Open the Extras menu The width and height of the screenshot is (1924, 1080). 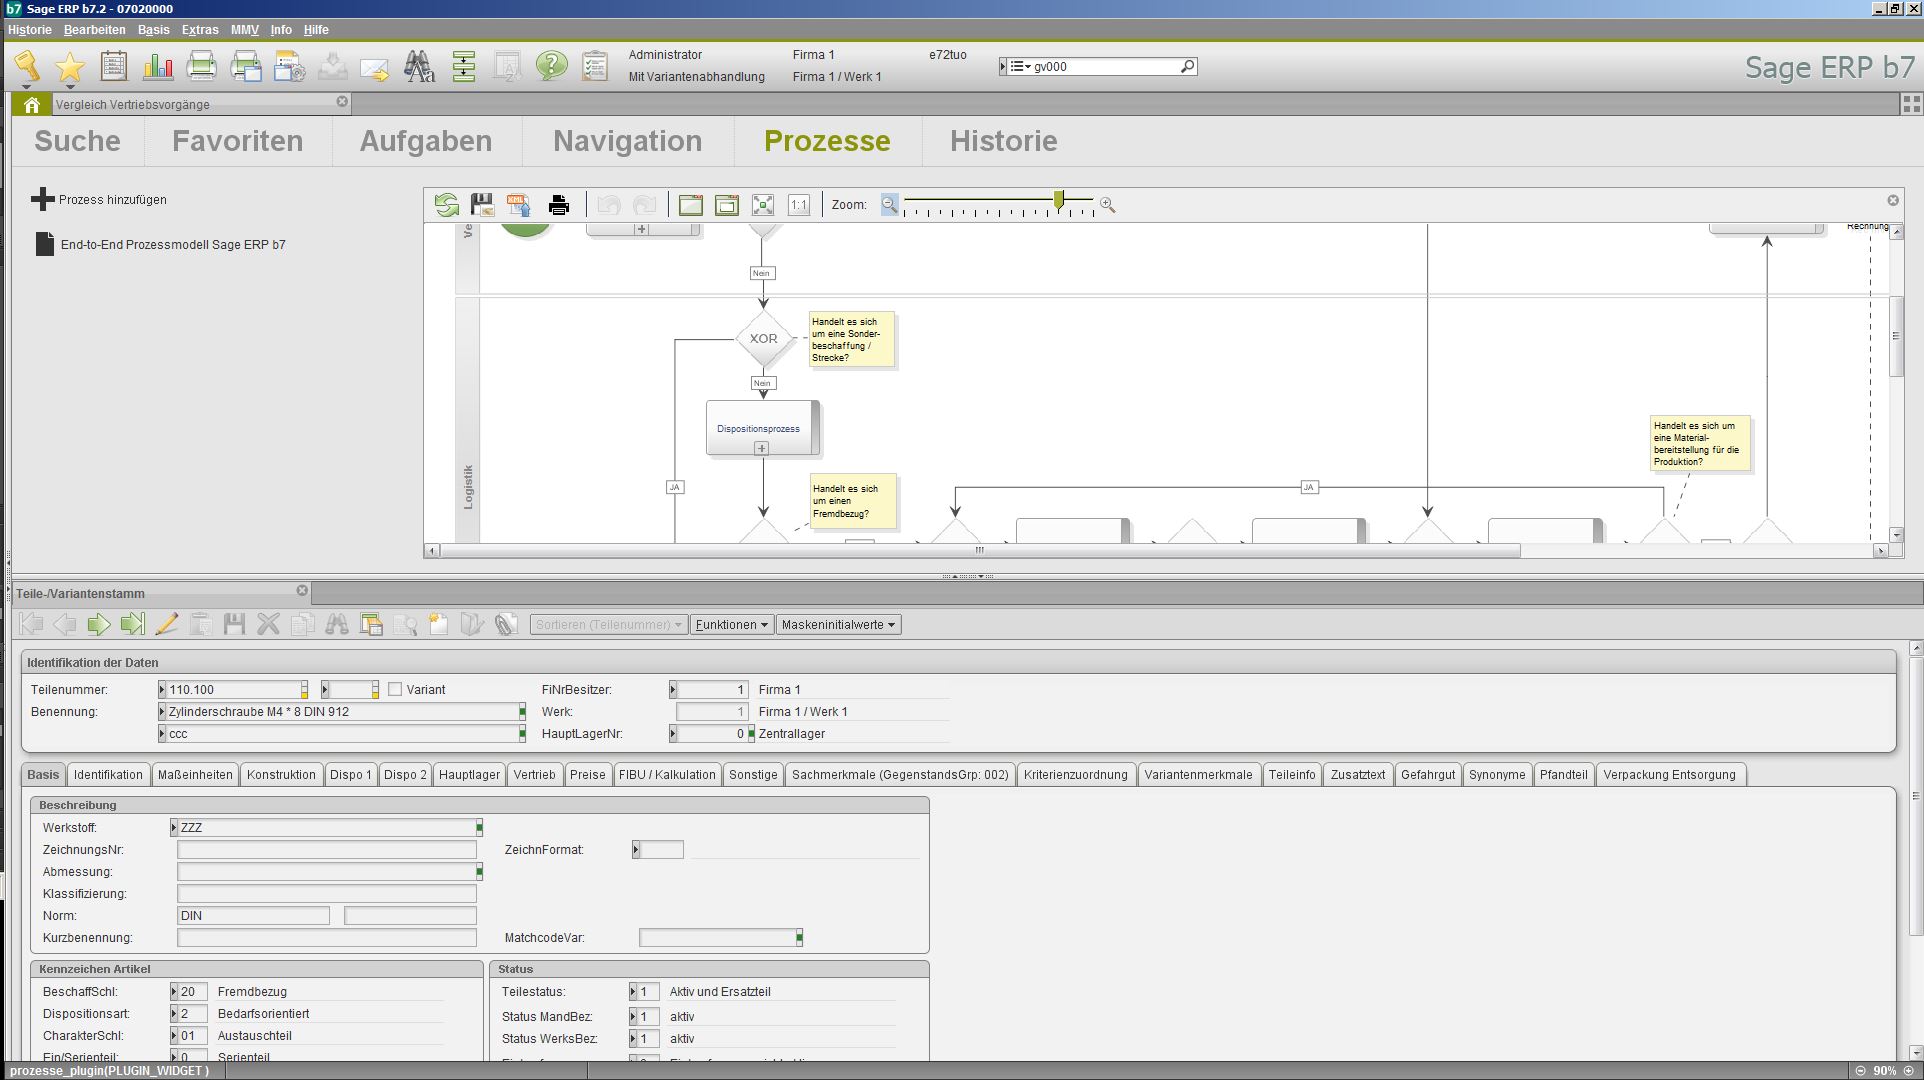pyautogui.click(x=200, y=30)
